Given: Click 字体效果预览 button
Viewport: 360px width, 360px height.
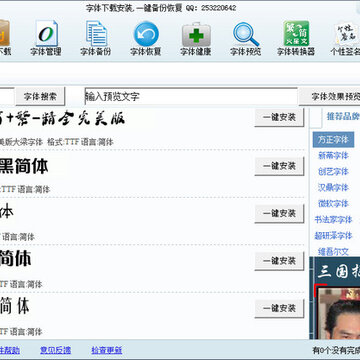Looking at the screenshot, I should (x=330, y=97).
